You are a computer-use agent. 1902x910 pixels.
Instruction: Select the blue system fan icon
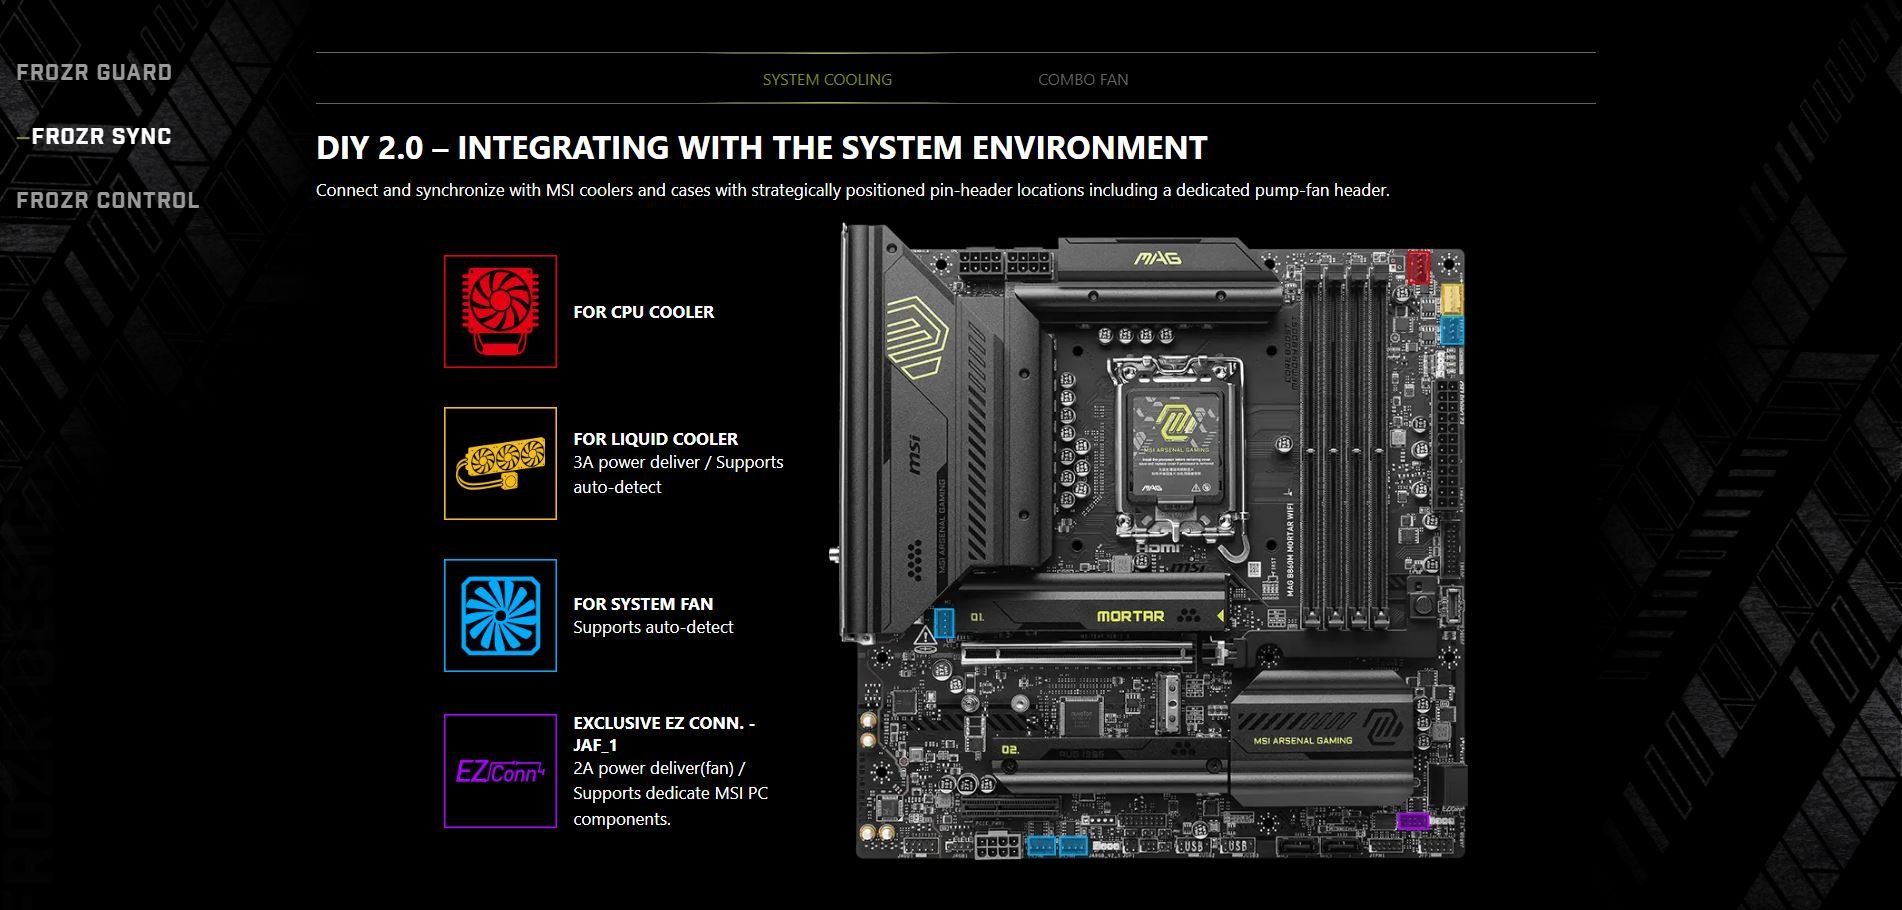pos(500,615)
